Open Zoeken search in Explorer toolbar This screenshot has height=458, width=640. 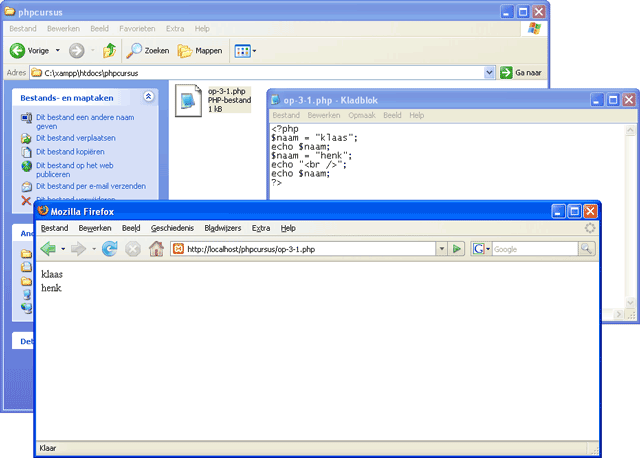point(148,51)
